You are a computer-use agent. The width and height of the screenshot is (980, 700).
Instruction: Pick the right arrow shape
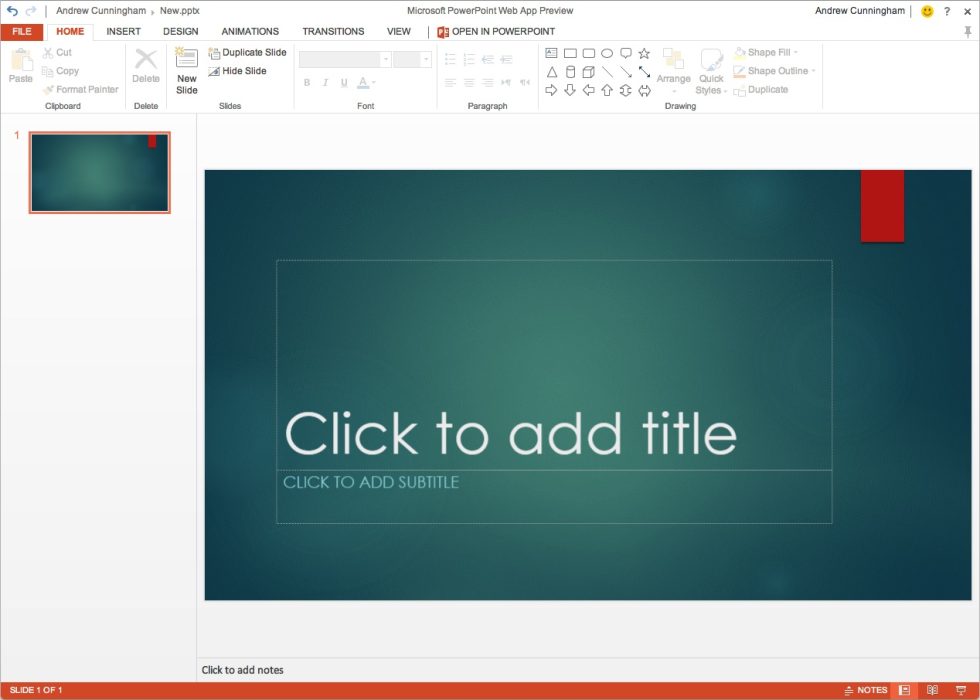tap(551, 90)
